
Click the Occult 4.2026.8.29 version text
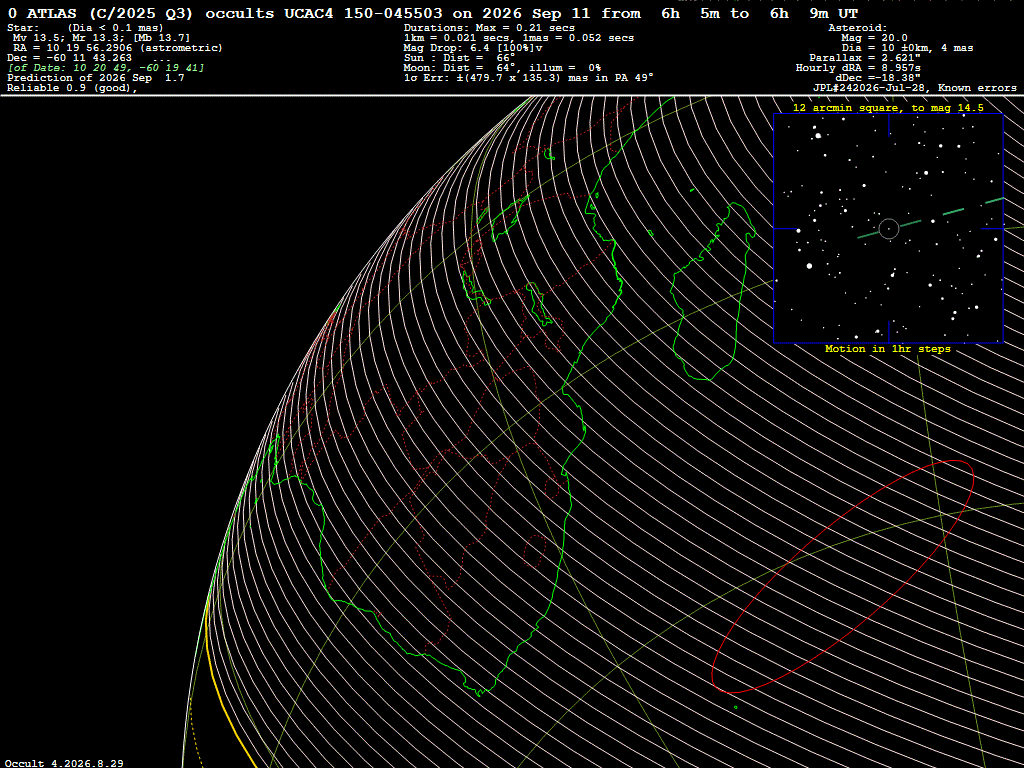click(64, 763)
